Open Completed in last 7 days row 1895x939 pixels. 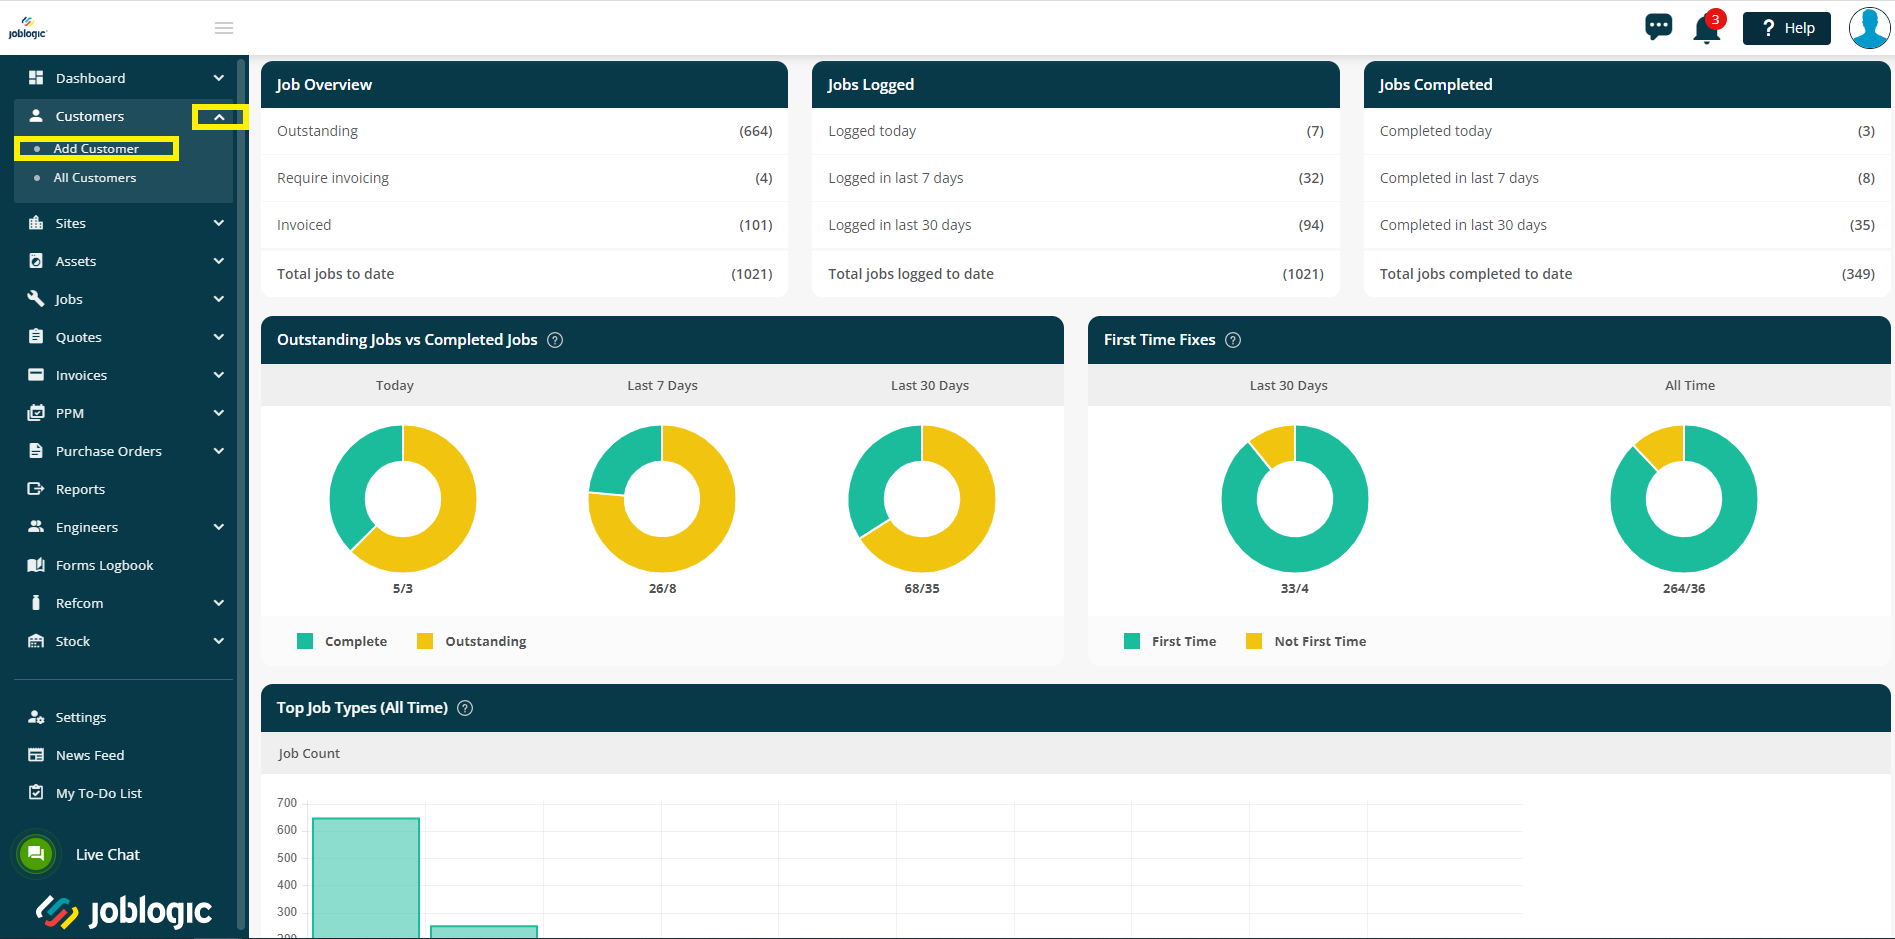(x=1627, y=178)
